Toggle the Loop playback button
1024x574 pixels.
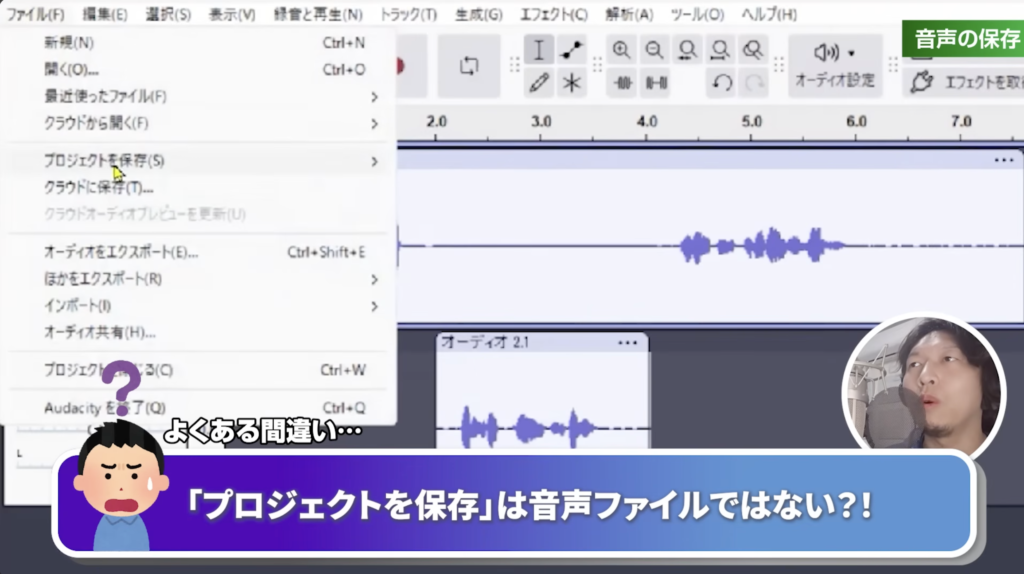pos(469,66)
